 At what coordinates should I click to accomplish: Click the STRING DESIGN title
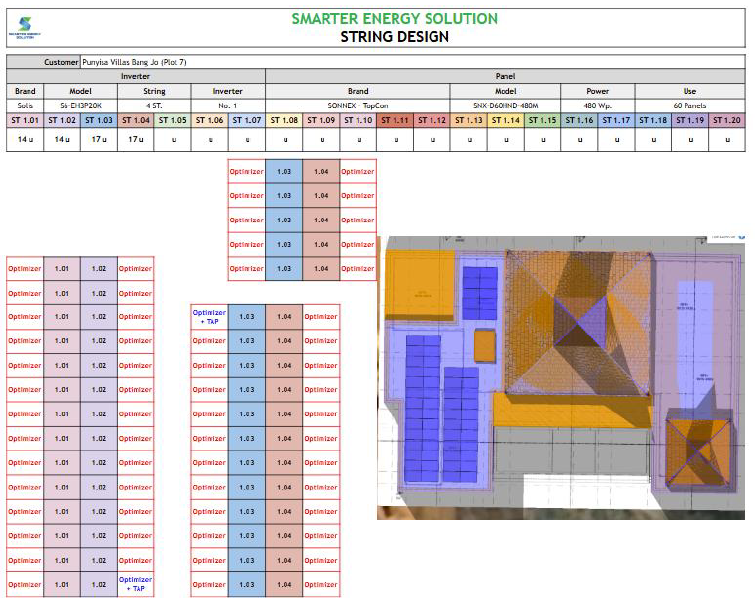(394, 37)
